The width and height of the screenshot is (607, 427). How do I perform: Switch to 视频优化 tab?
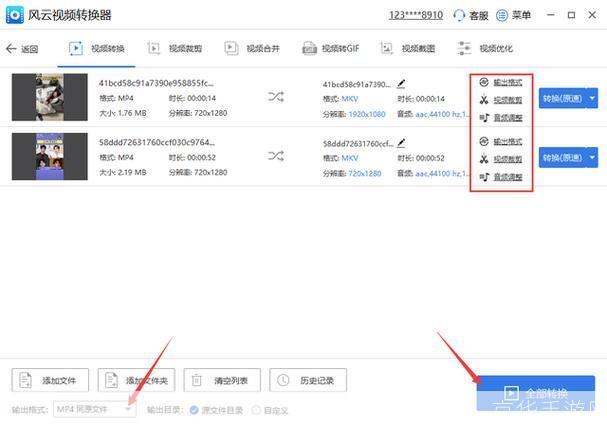click(485, 49)
